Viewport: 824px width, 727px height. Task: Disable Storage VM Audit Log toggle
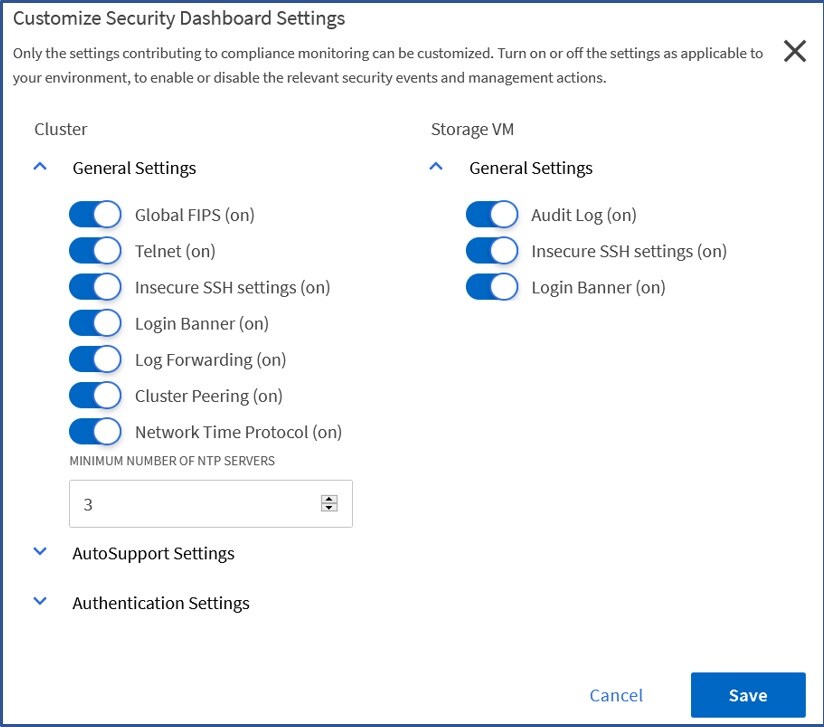(491, 215)
